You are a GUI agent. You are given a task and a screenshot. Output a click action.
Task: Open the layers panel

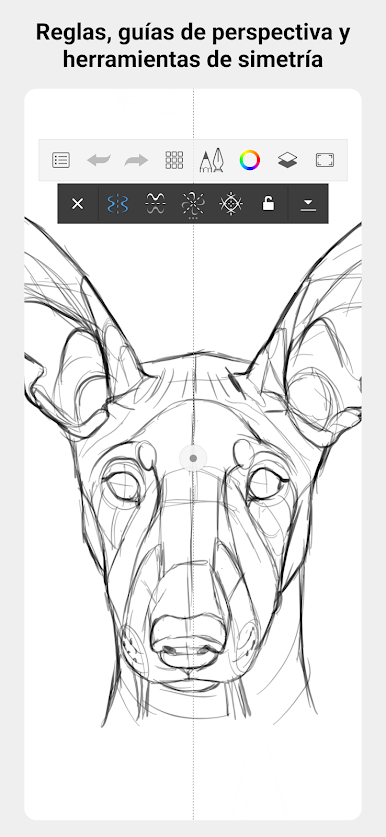[287, 160]
